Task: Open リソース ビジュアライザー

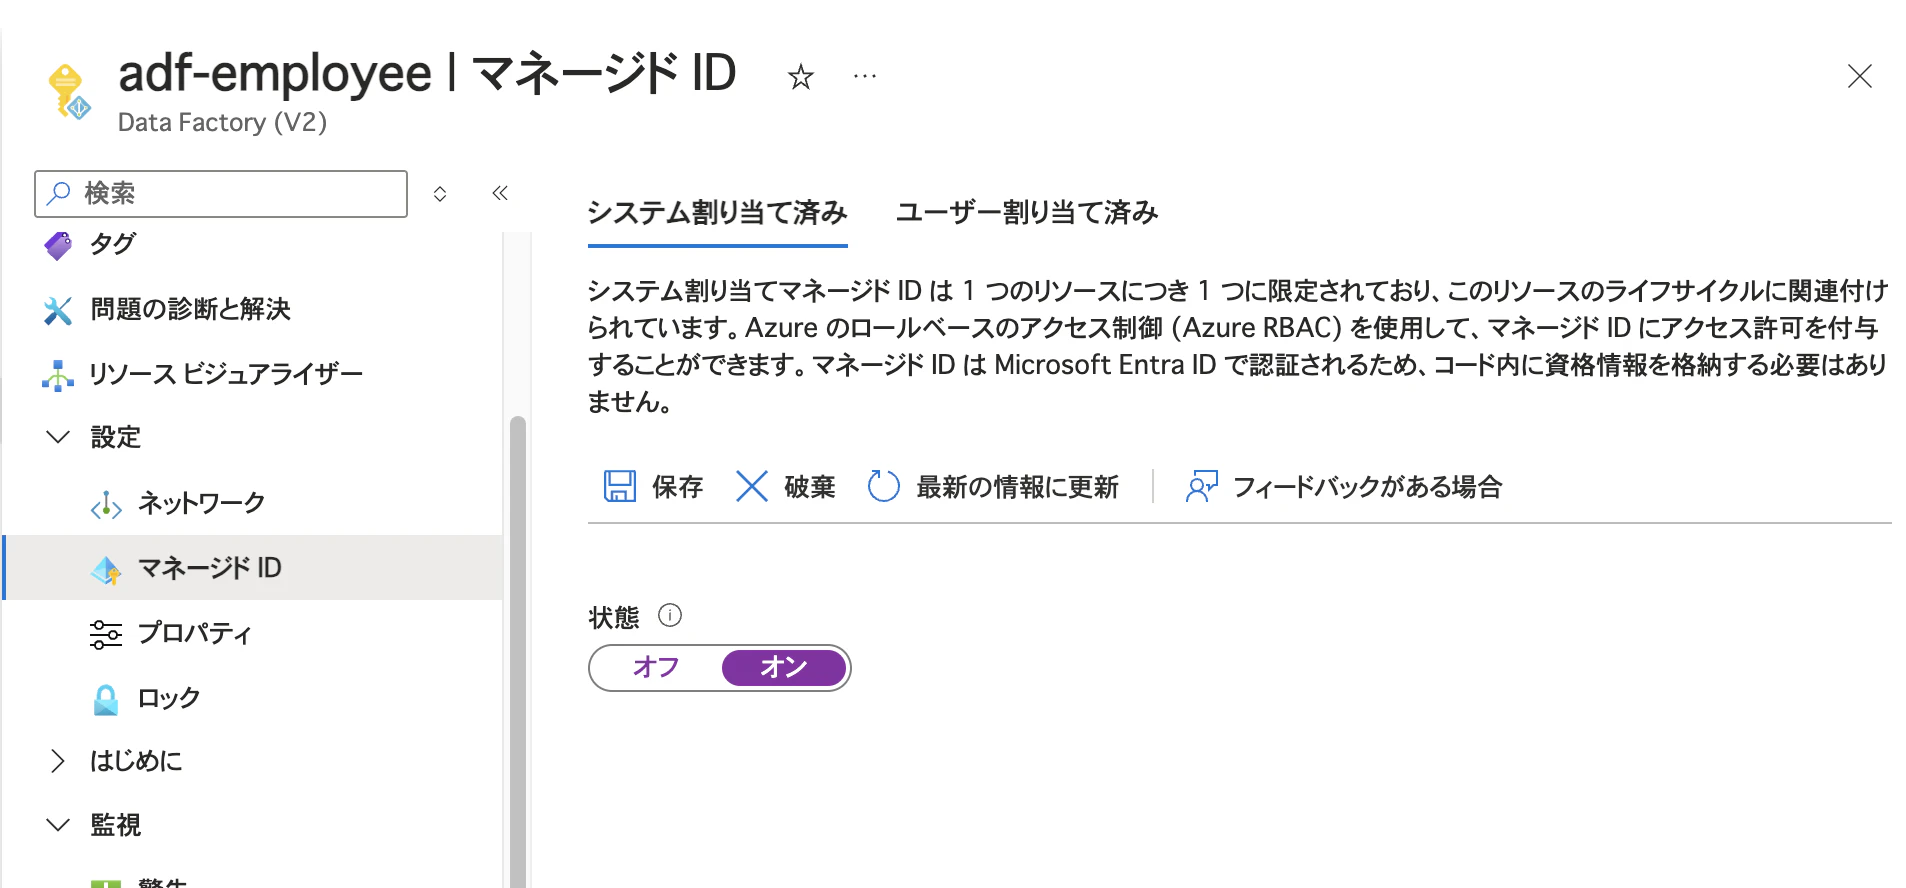Action: point(226,374)
